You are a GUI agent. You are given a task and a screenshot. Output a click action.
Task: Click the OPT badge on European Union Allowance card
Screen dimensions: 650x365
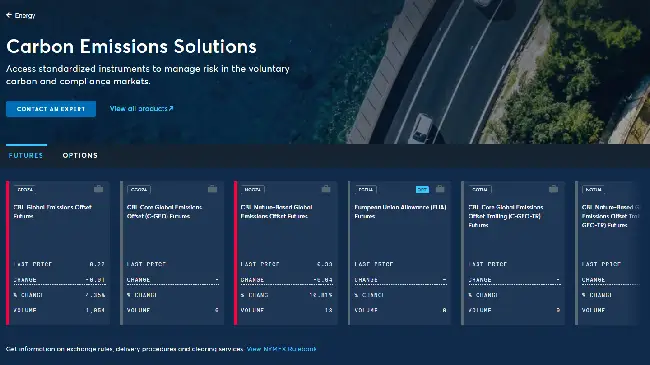[x=422, y=190]
